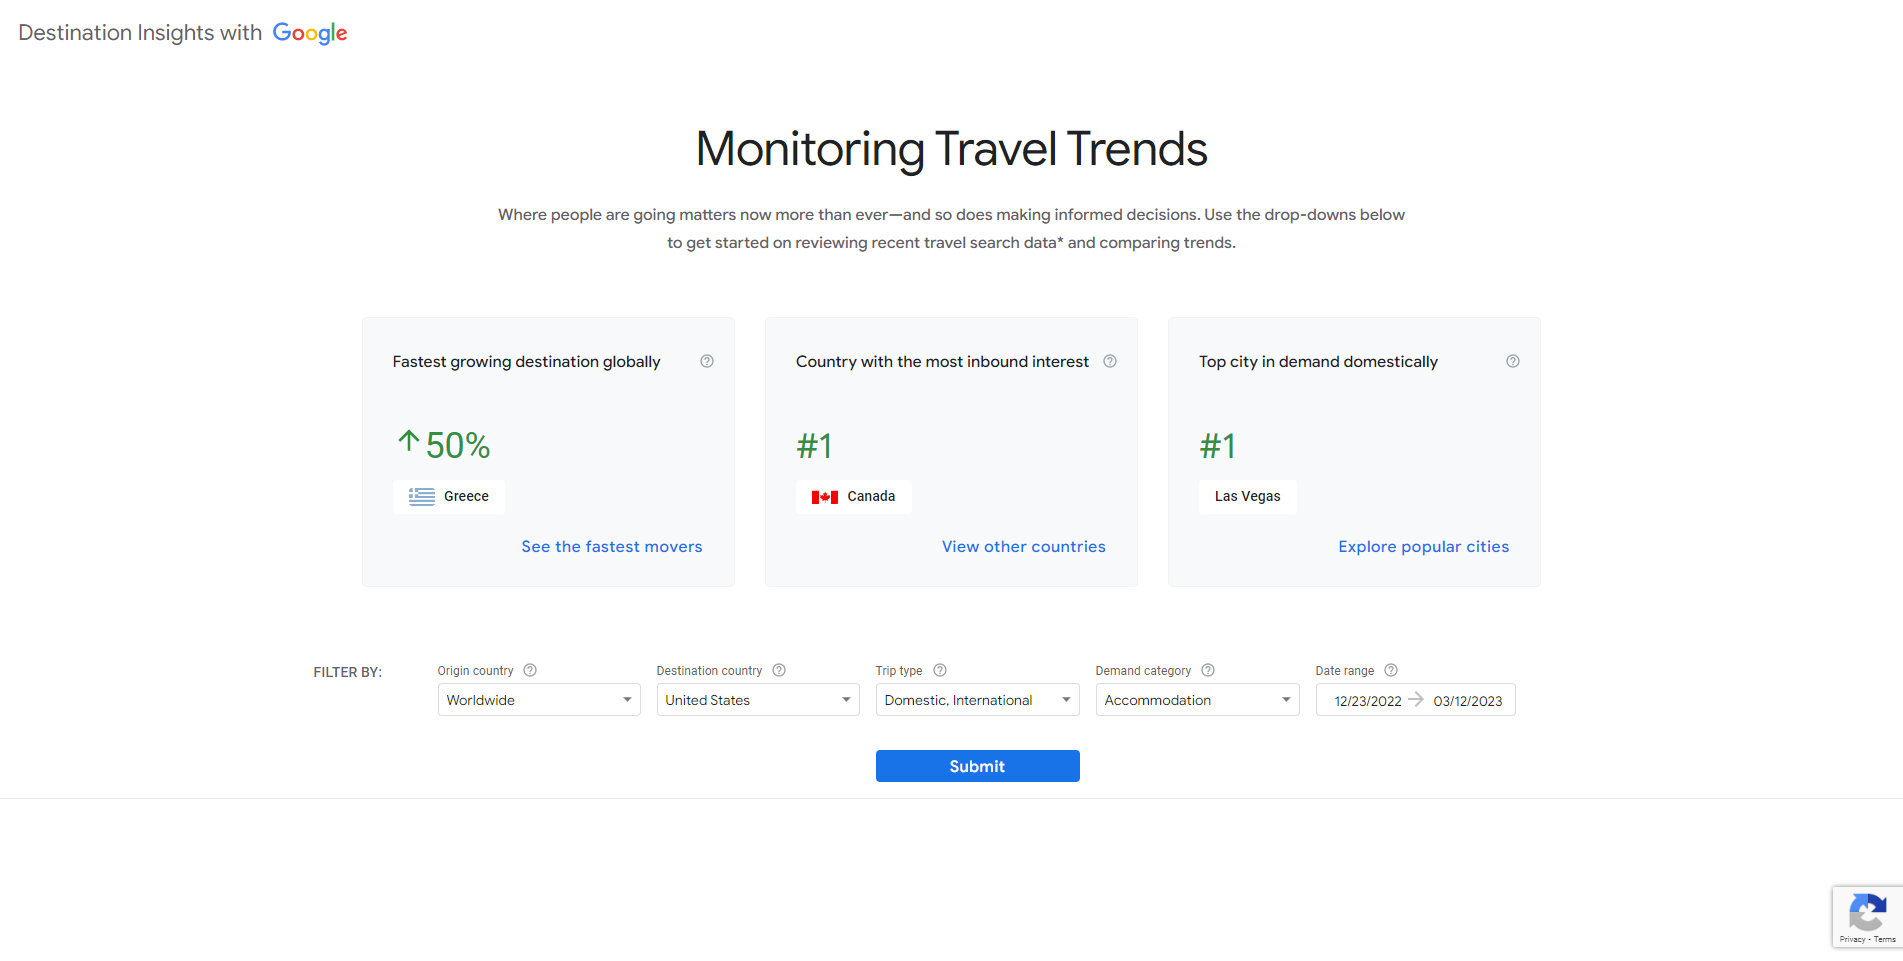Click Trip type help icon
1903x961 pixels.
point(940,670)
